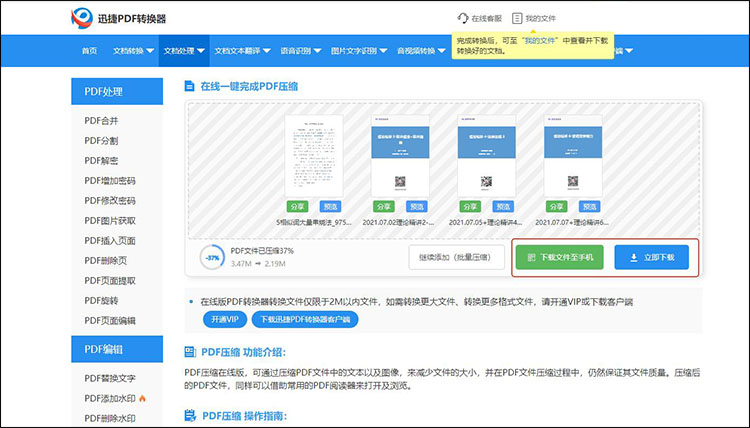The image size is (750, 428).
Task: Select PDF解密 in the sidebar
Action: coord(101,161)
